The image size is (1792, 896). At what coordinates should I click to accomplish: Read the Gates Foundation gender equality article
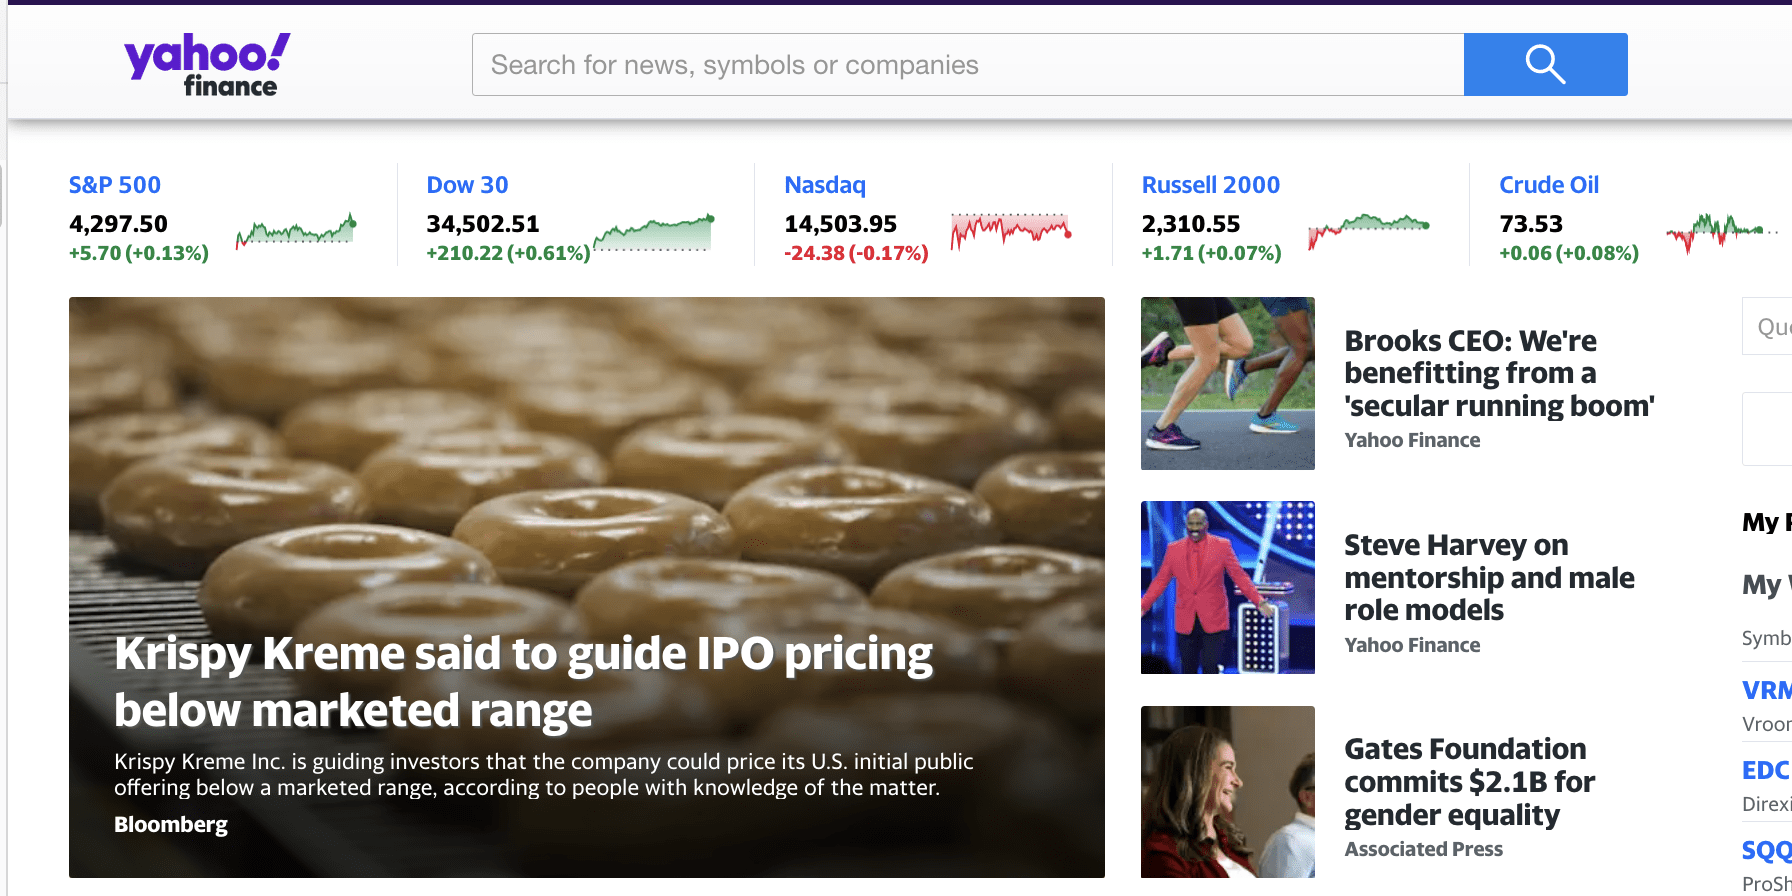[x=1469, y=781]
